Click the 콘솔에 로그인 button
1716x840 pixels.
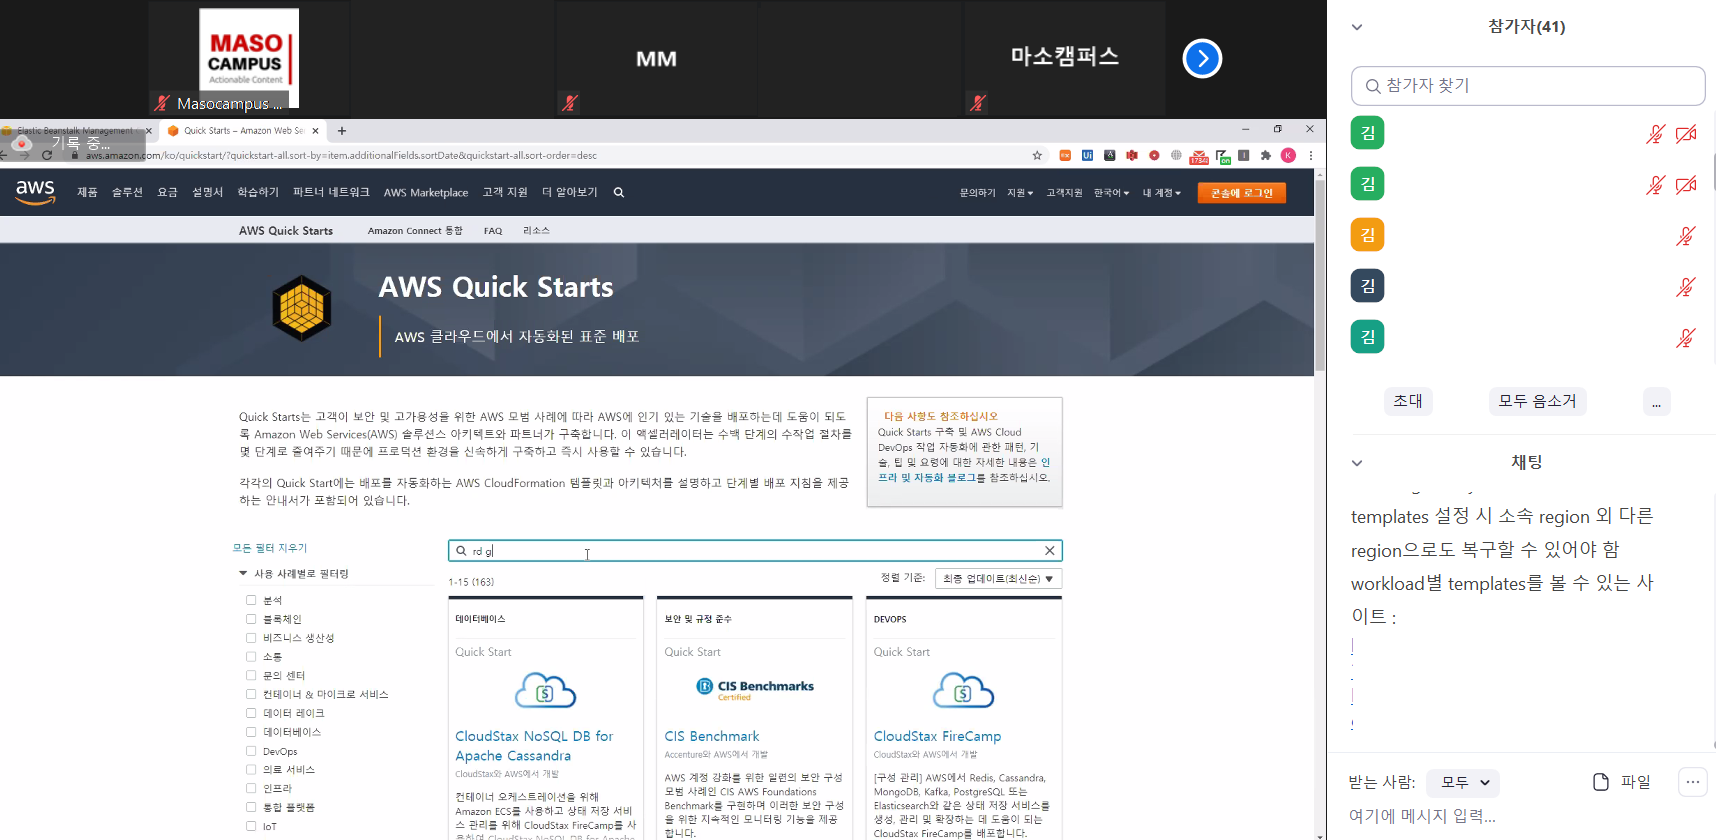pos(1241,193)
